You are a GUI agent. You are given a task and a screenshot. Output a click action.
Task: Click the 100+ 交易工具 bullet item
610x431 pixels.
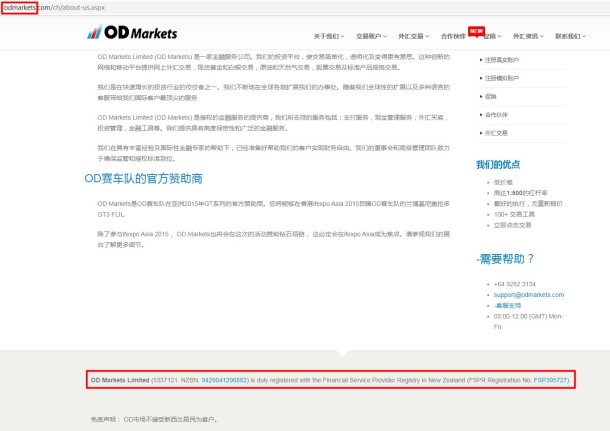pos(514,214)
